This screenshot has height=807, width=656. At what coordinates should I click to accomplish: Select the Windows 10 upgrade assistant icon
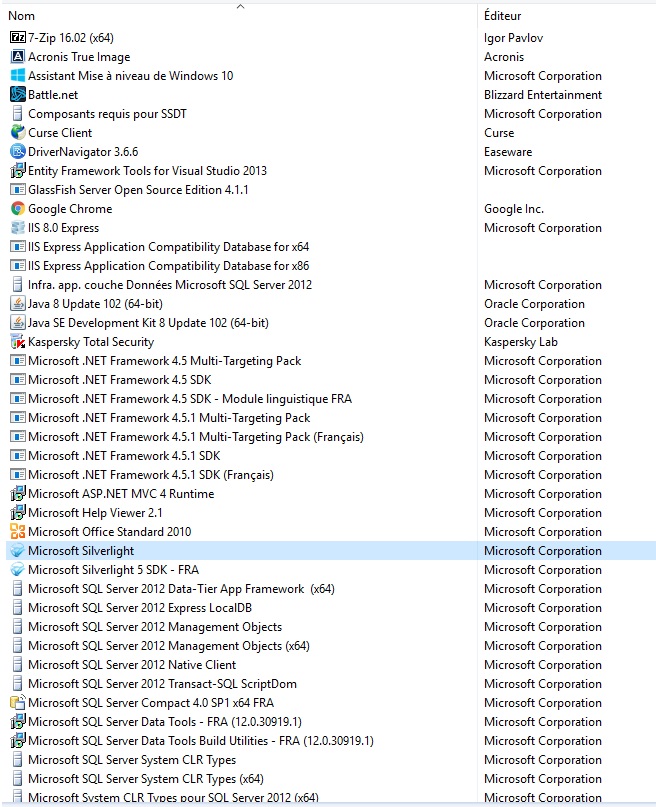click(17, 76)
